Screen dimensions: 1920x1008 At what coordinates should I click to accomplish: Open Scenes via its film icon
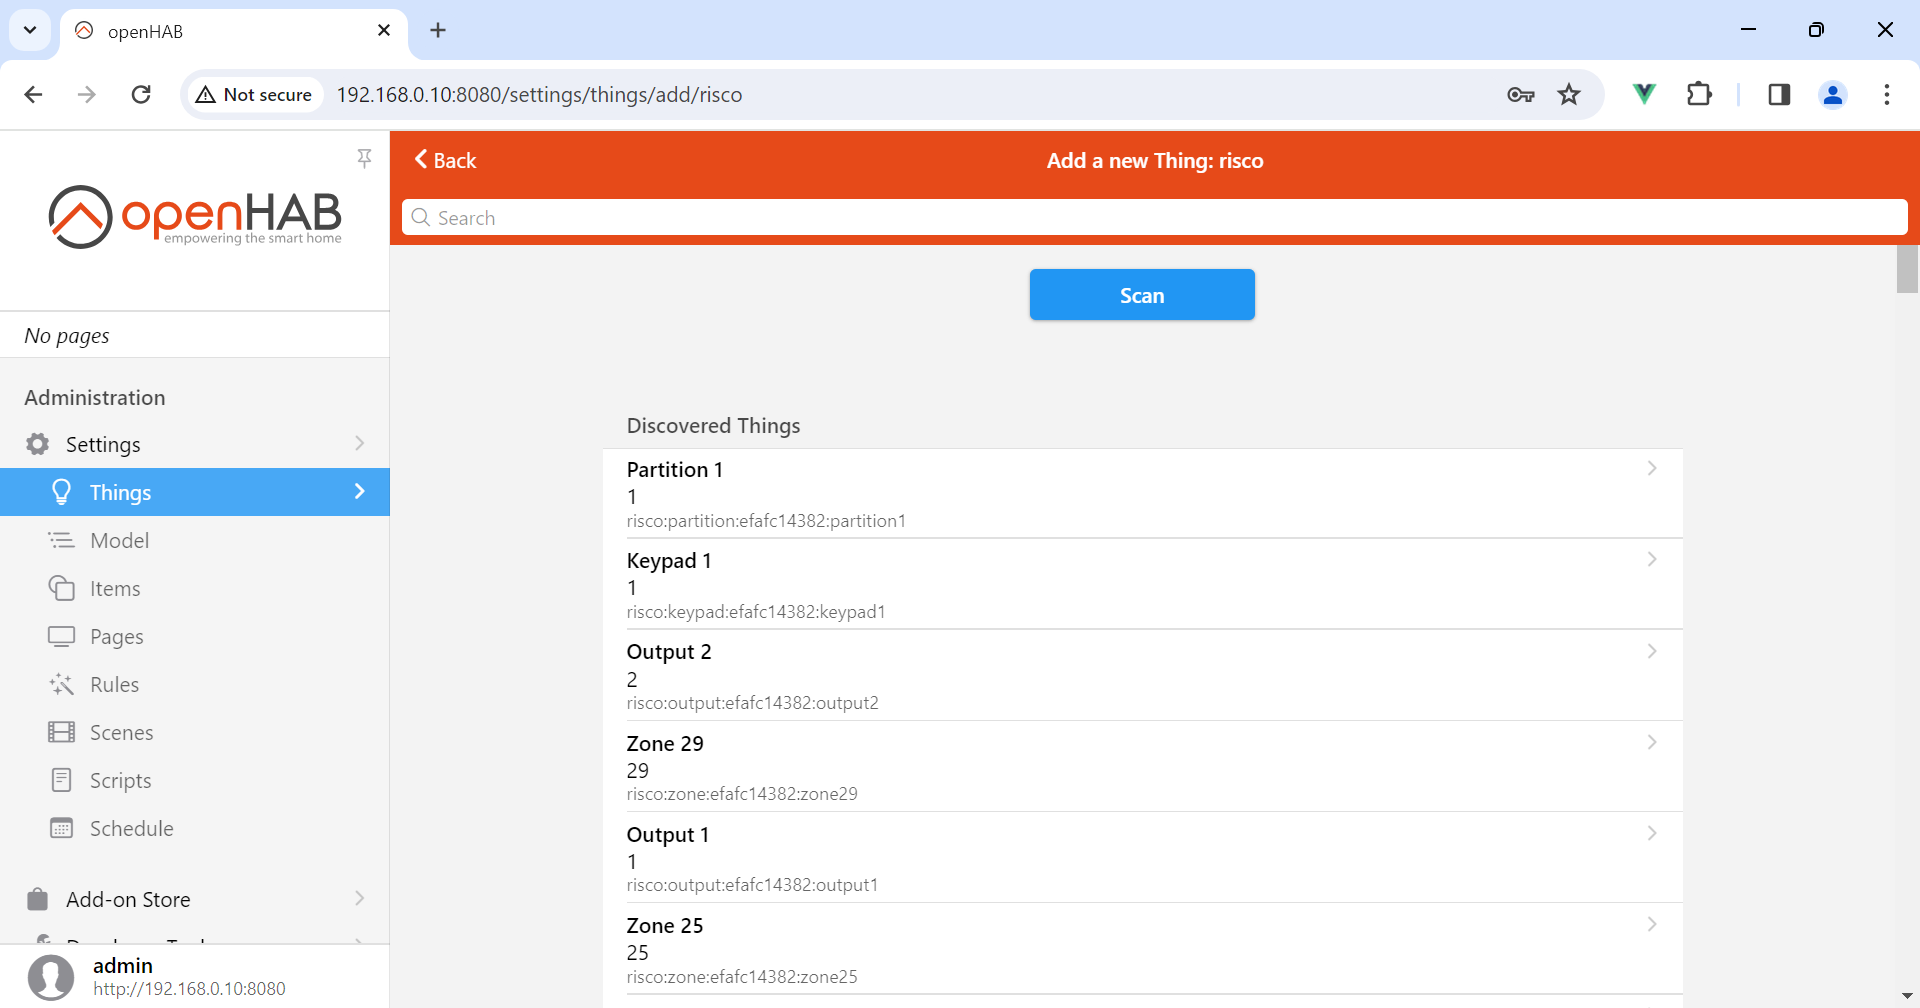pos(62,732)
